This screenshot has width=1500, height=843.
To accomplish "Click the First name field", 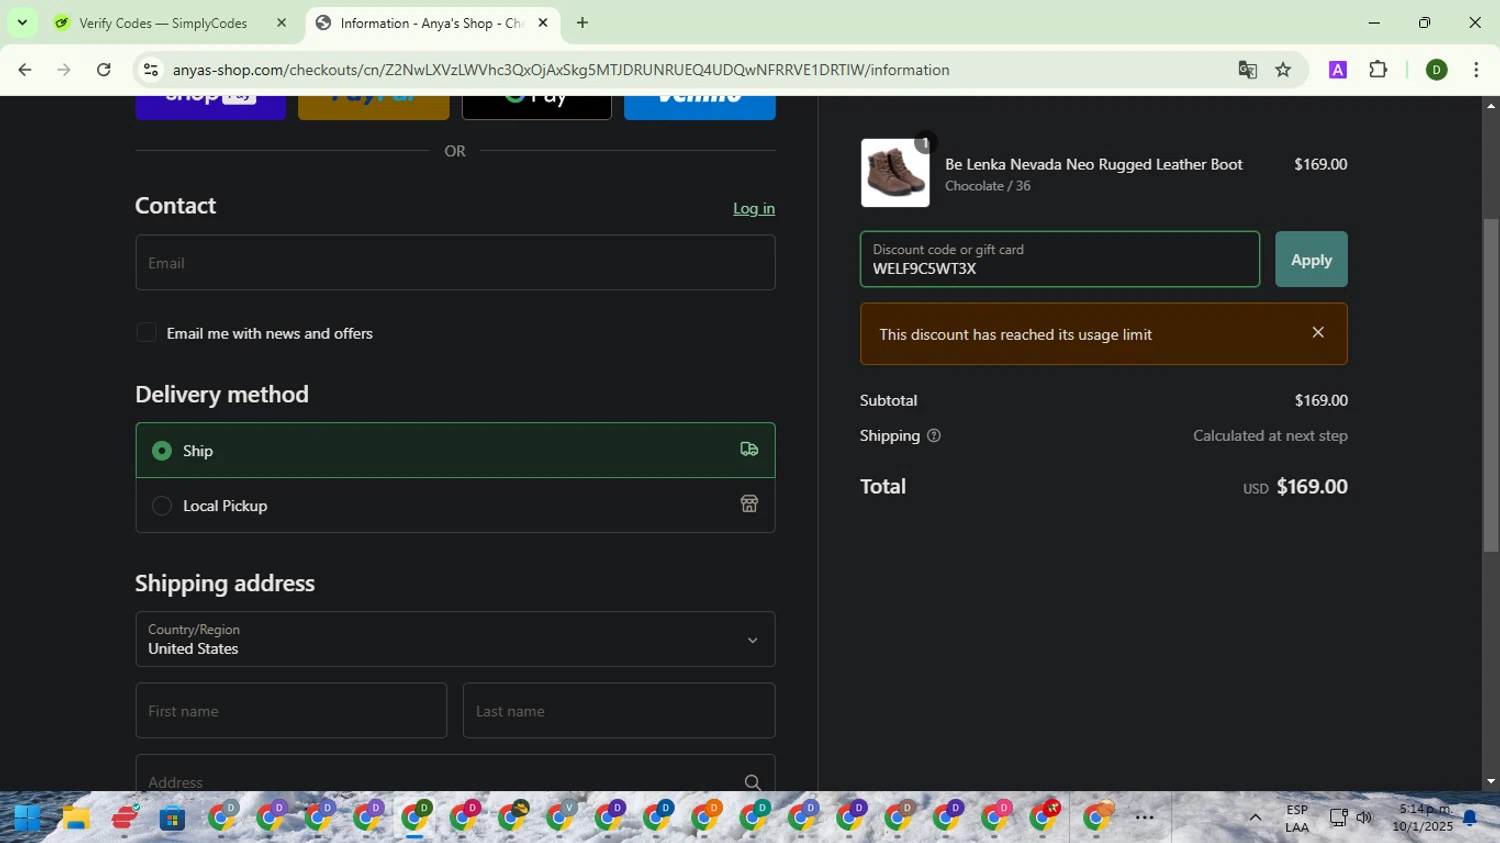I will pyautogui.click(x=291, y=711).
